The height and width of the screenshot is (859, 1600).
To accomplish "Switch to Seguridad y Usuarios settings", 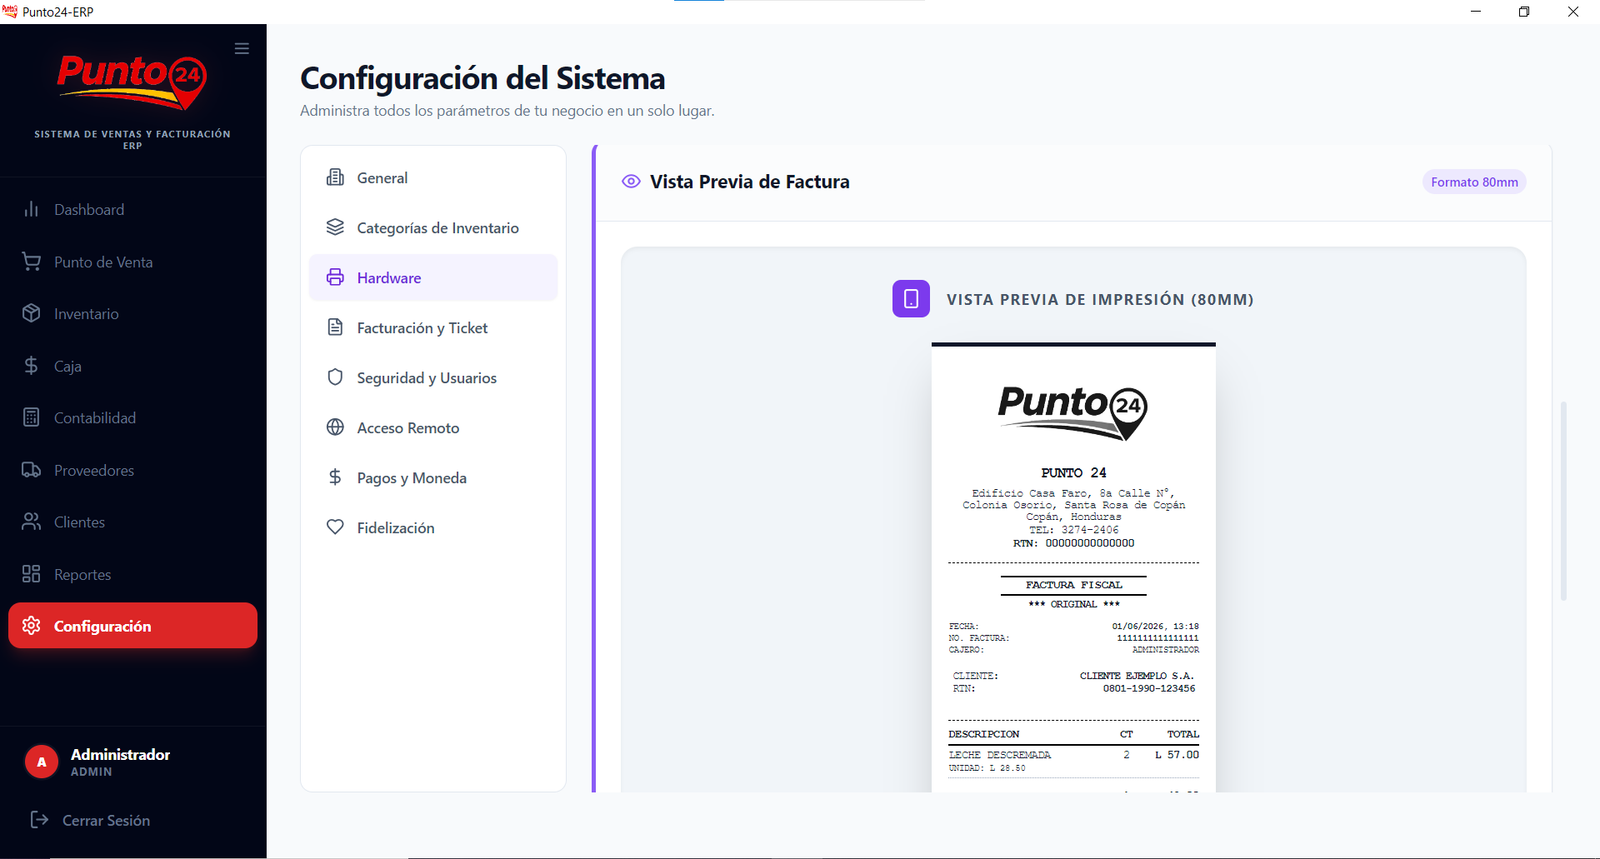I will pos(433,378).
